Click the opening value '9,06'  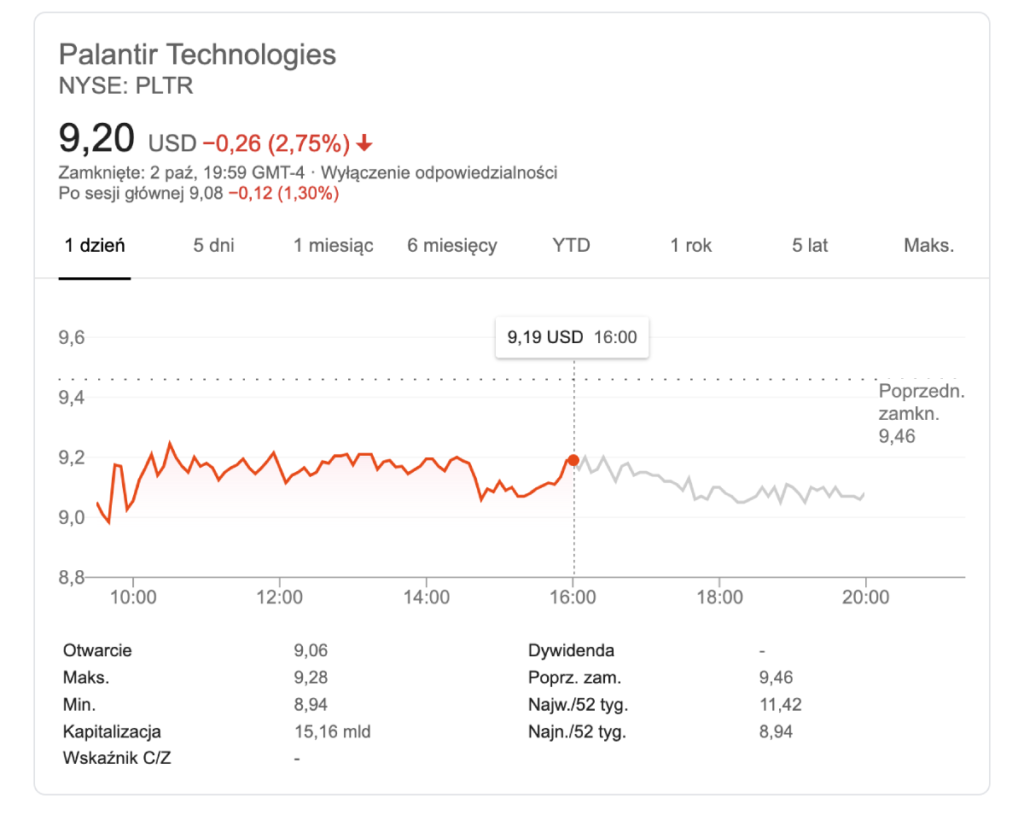pyautogui.click(x=311, y=651)
